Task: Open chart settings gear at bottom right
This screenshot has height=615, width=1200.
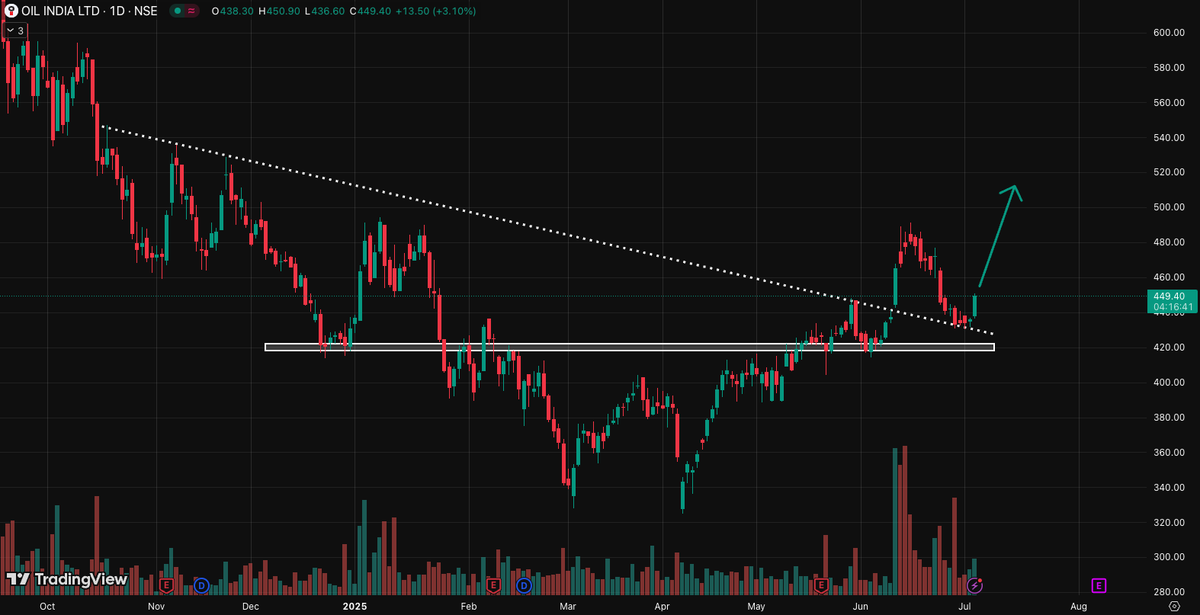Action: pyautogui.click(x=1172, y=606)
